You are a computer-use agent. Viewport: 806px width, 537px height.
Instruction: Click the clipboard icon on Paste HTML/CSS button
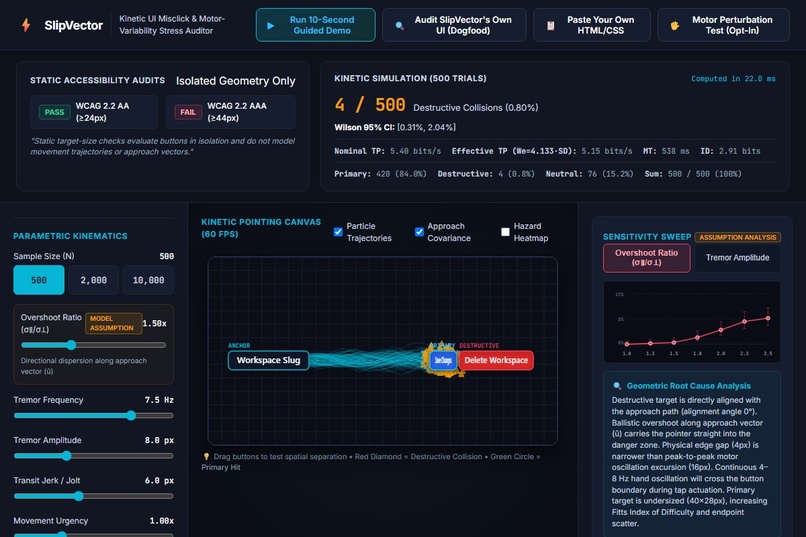click(551, 25)
